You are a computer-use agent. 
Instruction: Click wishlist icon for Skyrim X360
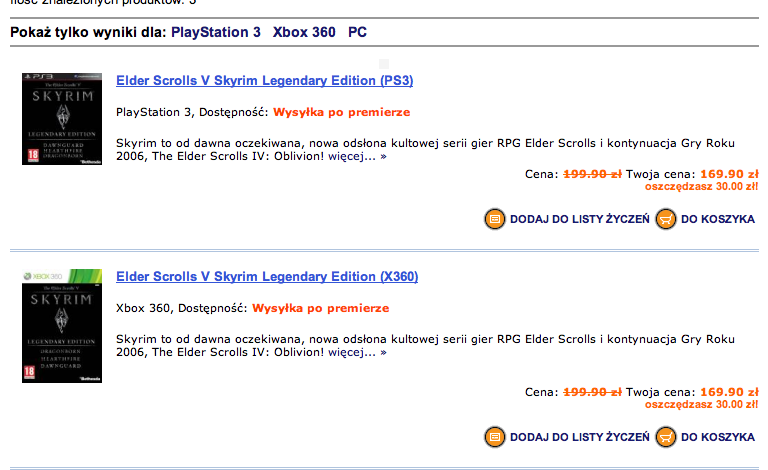point(495,437)
